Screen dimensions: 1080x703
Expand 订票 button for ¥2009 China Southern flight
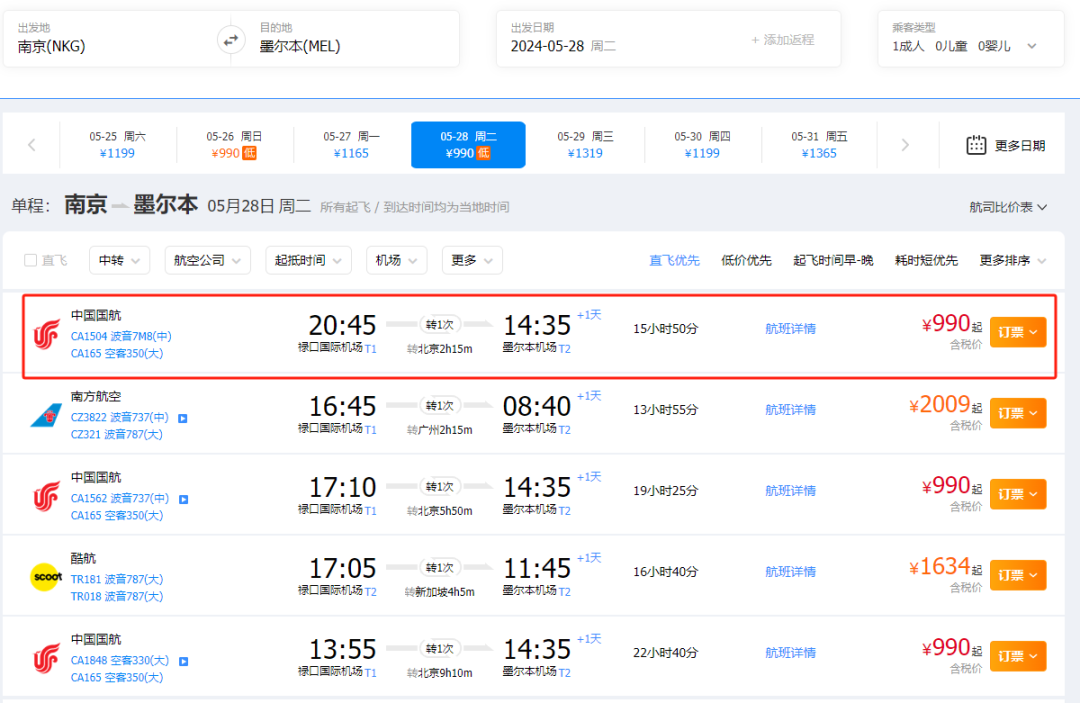pyautogui.click(x=1018, y=413)
